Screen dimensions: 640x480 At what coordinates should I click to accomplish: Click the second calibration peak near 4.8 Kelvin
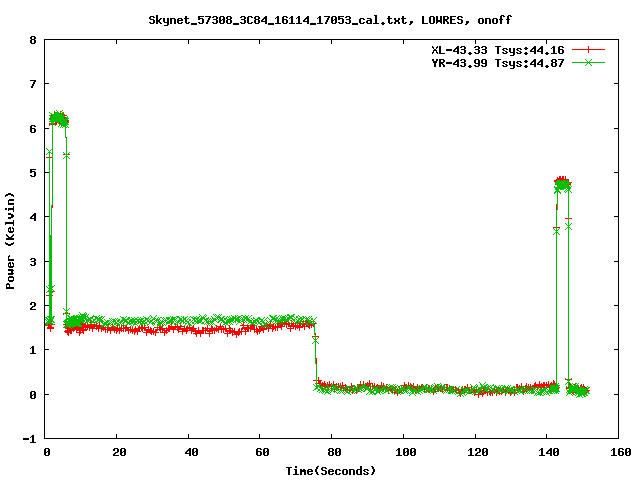562,183
